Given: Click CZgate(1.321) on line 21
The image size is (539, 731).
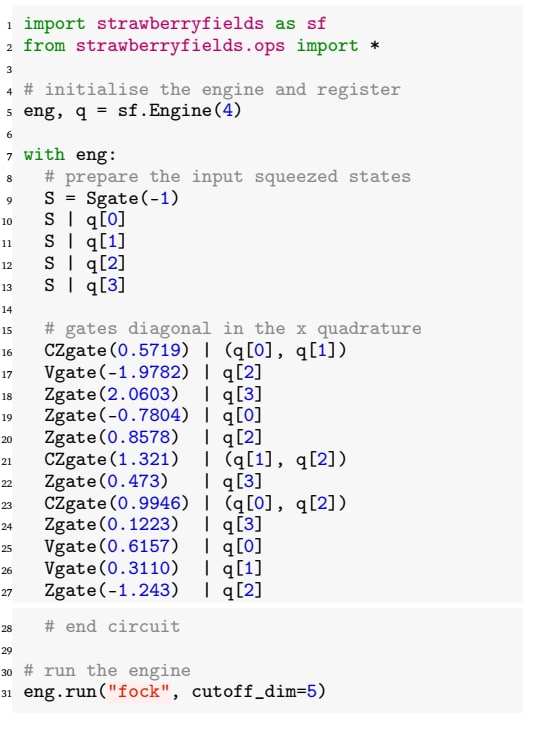Looking at the screenshot, I should (x=111, y=460).
